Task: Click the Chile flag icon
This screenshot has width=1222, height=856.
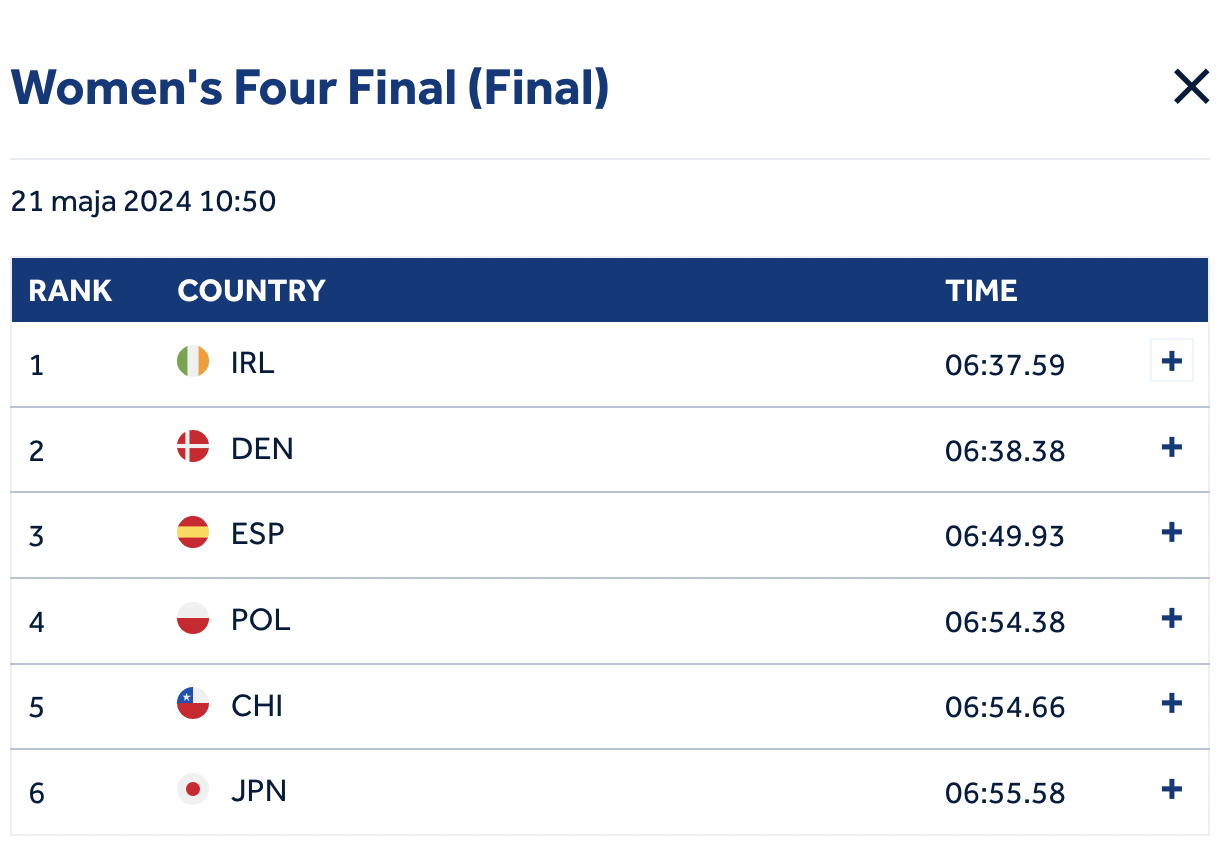Action: (x=193, y=704)
